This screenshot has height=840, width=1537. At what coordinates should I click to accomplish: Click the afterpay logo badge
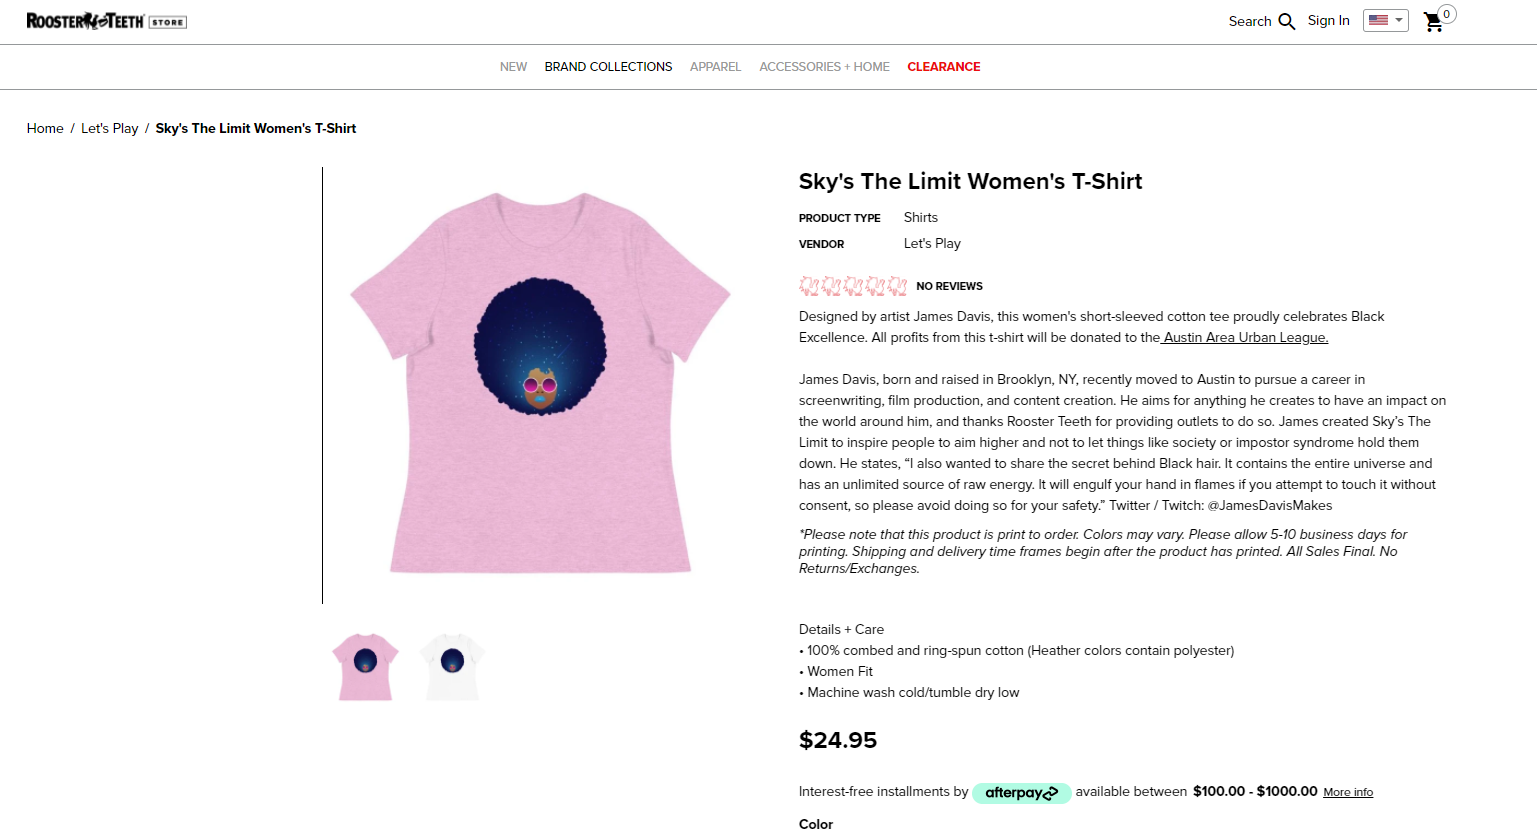(x=1021, y=793)
